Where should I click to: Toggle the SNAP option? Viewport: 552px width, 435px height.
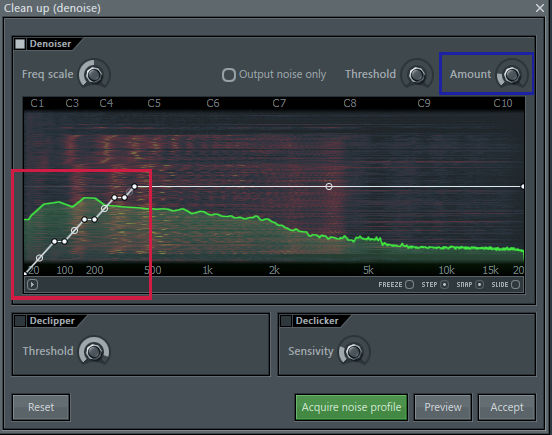[479, 284]
